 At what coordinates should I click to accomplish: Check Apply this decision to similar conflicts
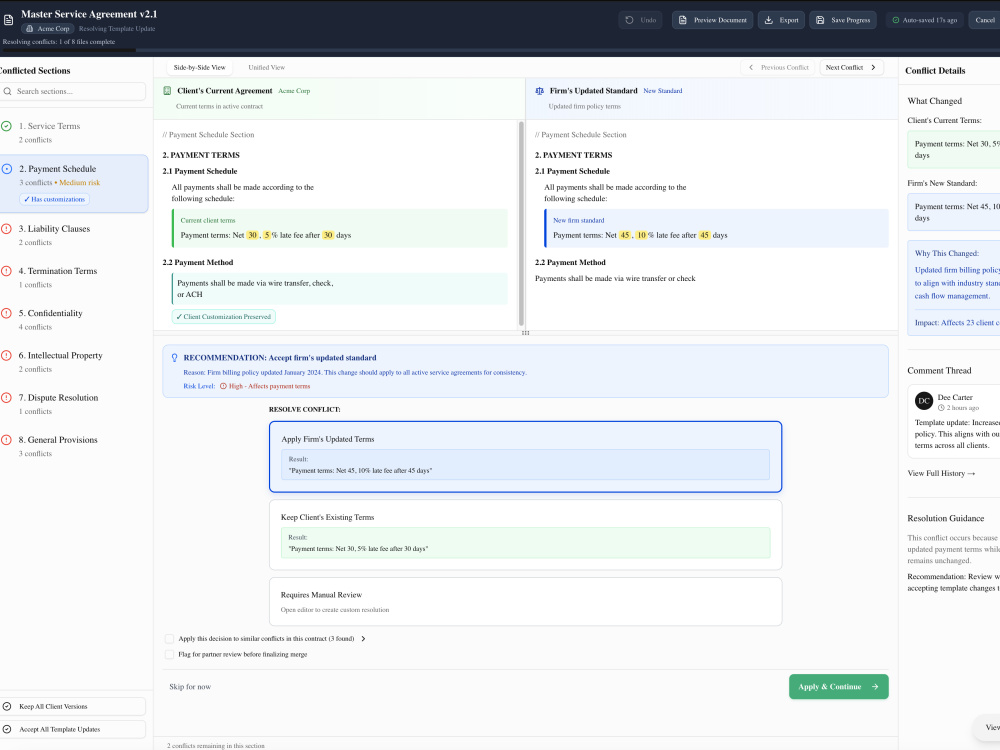click(170, 638)
